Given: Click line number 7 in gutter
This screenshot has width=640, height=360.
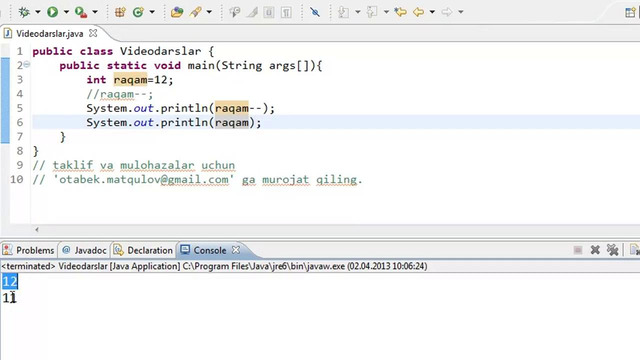Looking at the screenshot, I should [x=20, y=136].
